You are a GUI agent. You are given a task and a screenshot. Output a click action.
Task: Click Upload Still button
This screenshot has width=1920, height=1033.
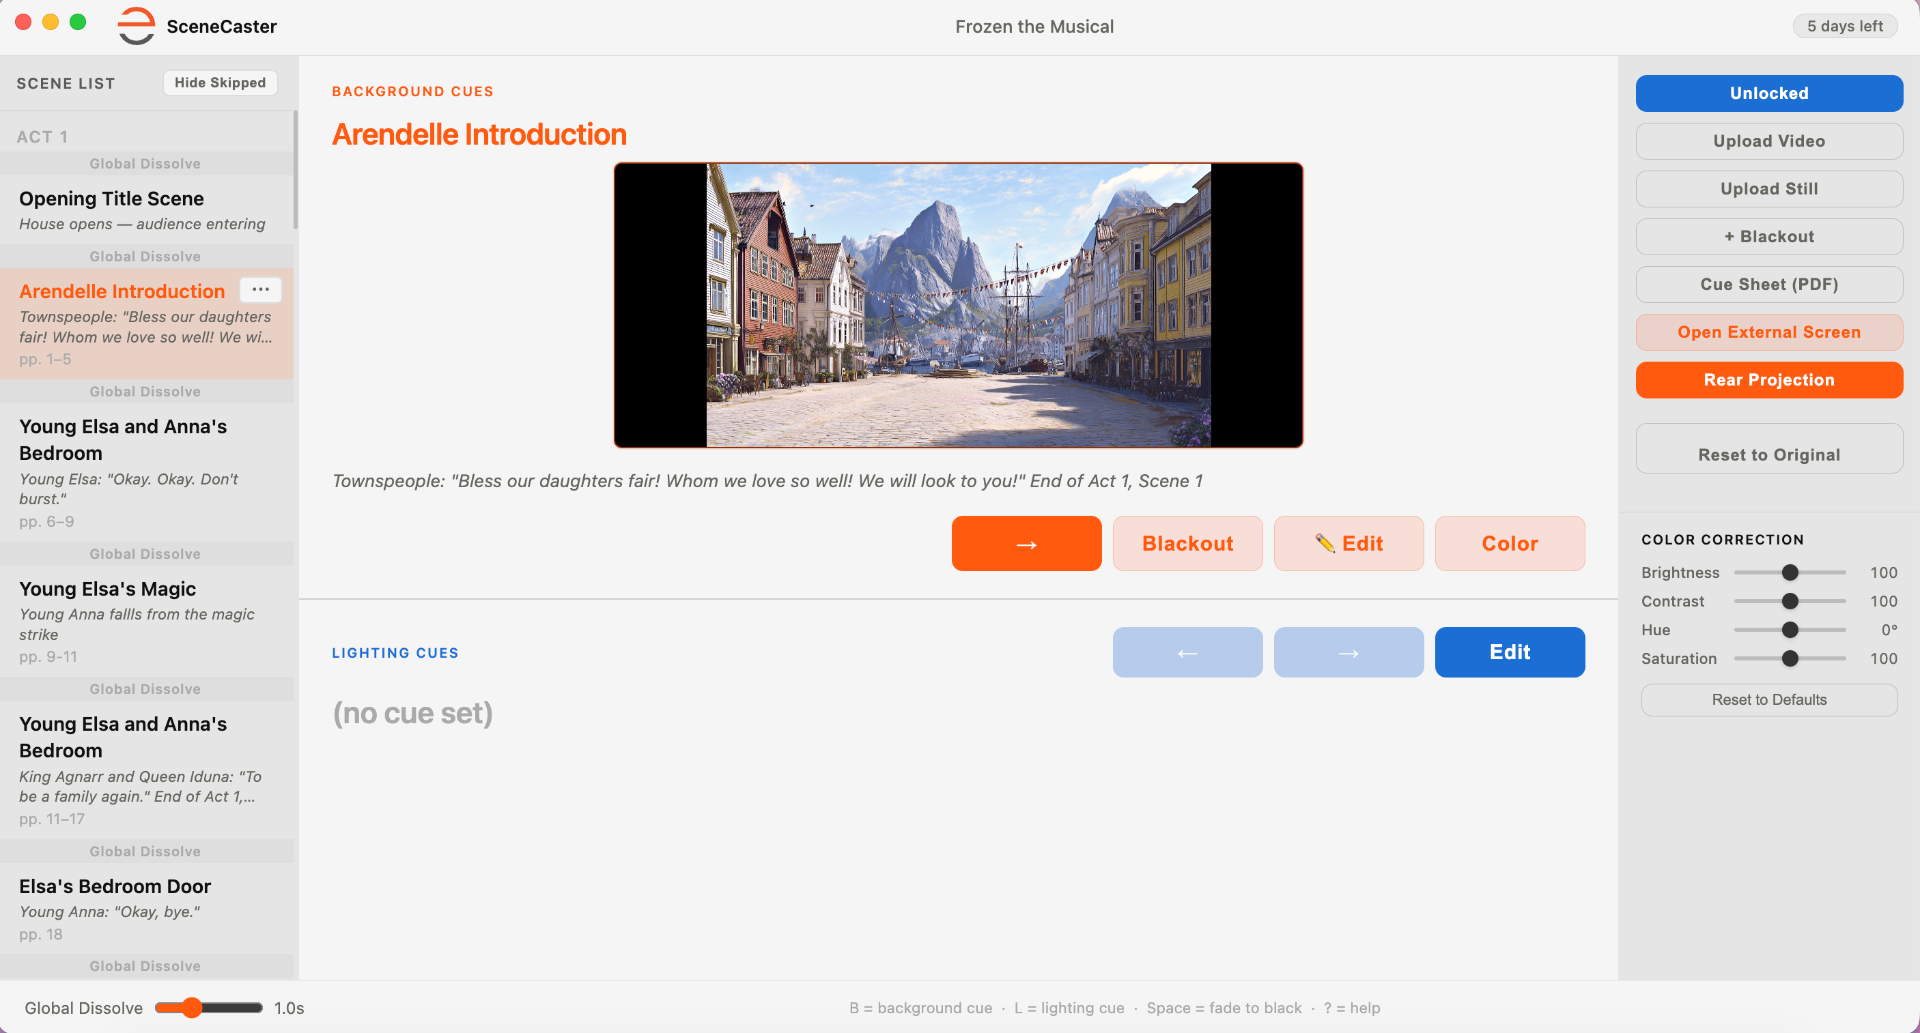1769,189
